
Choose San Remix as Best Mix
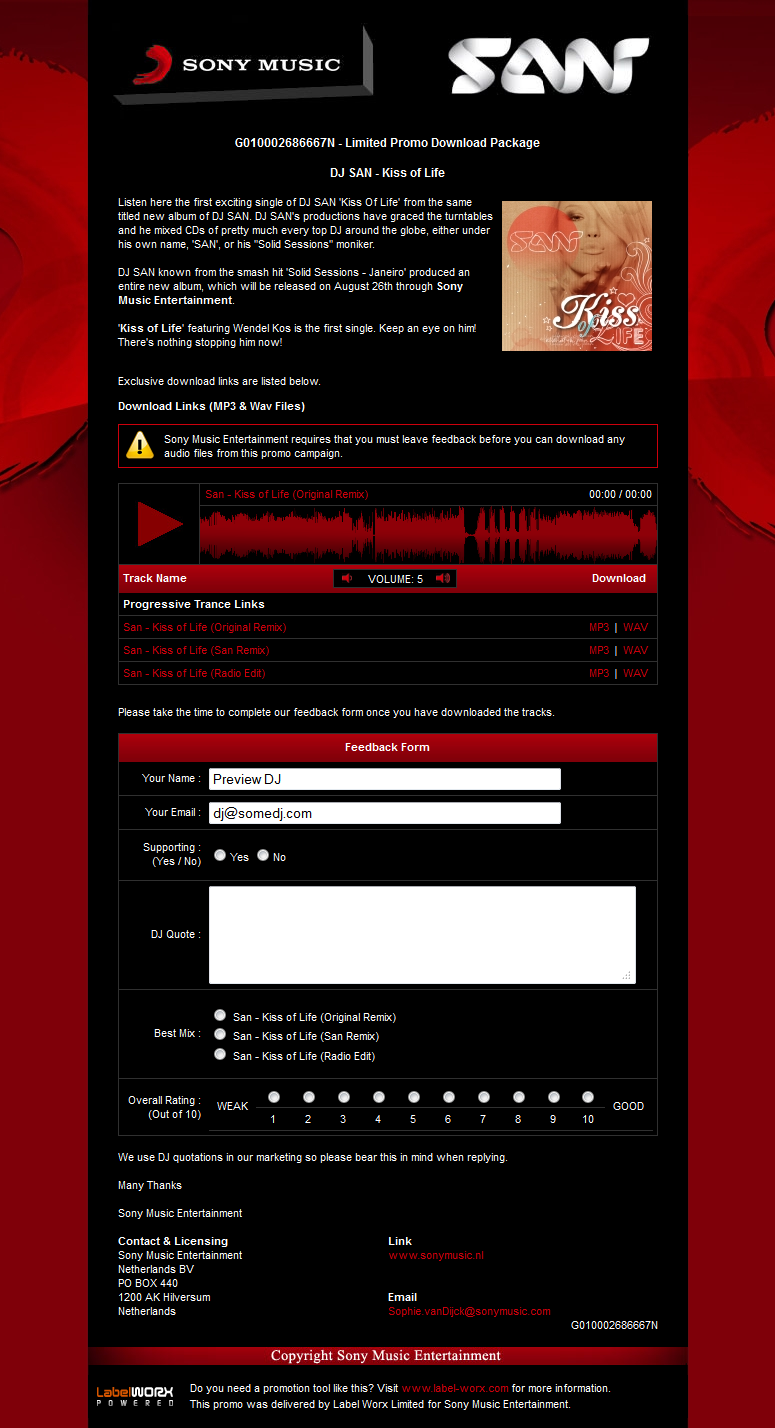coord(220,1035)
